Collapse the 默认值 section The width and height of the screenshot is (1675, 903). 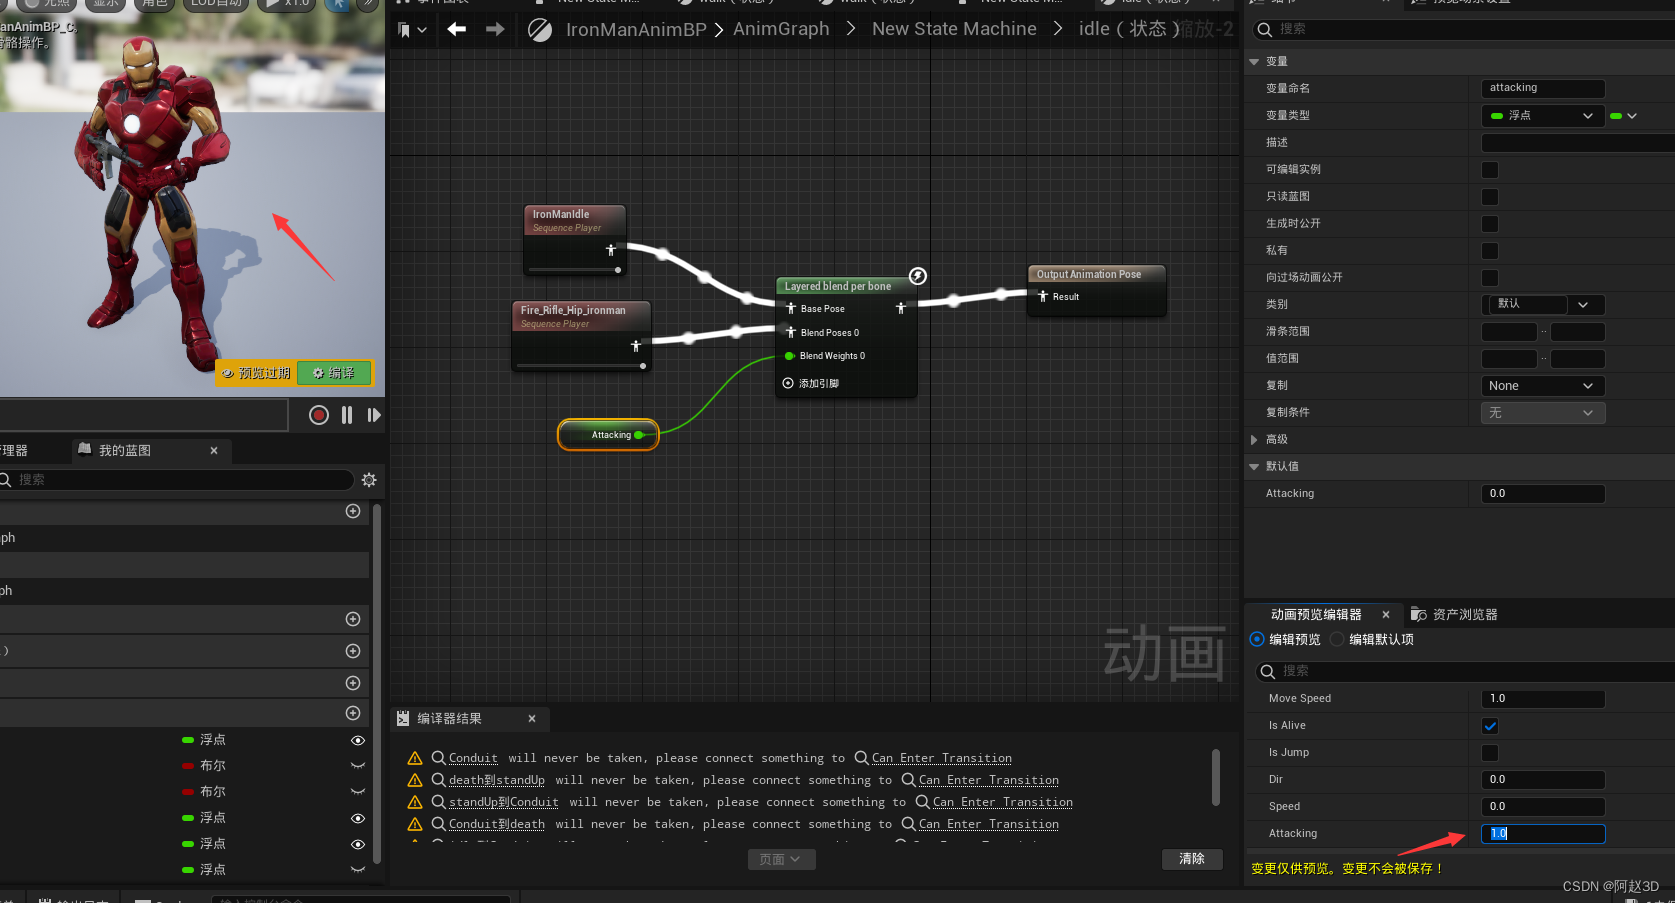point(1254,467)
